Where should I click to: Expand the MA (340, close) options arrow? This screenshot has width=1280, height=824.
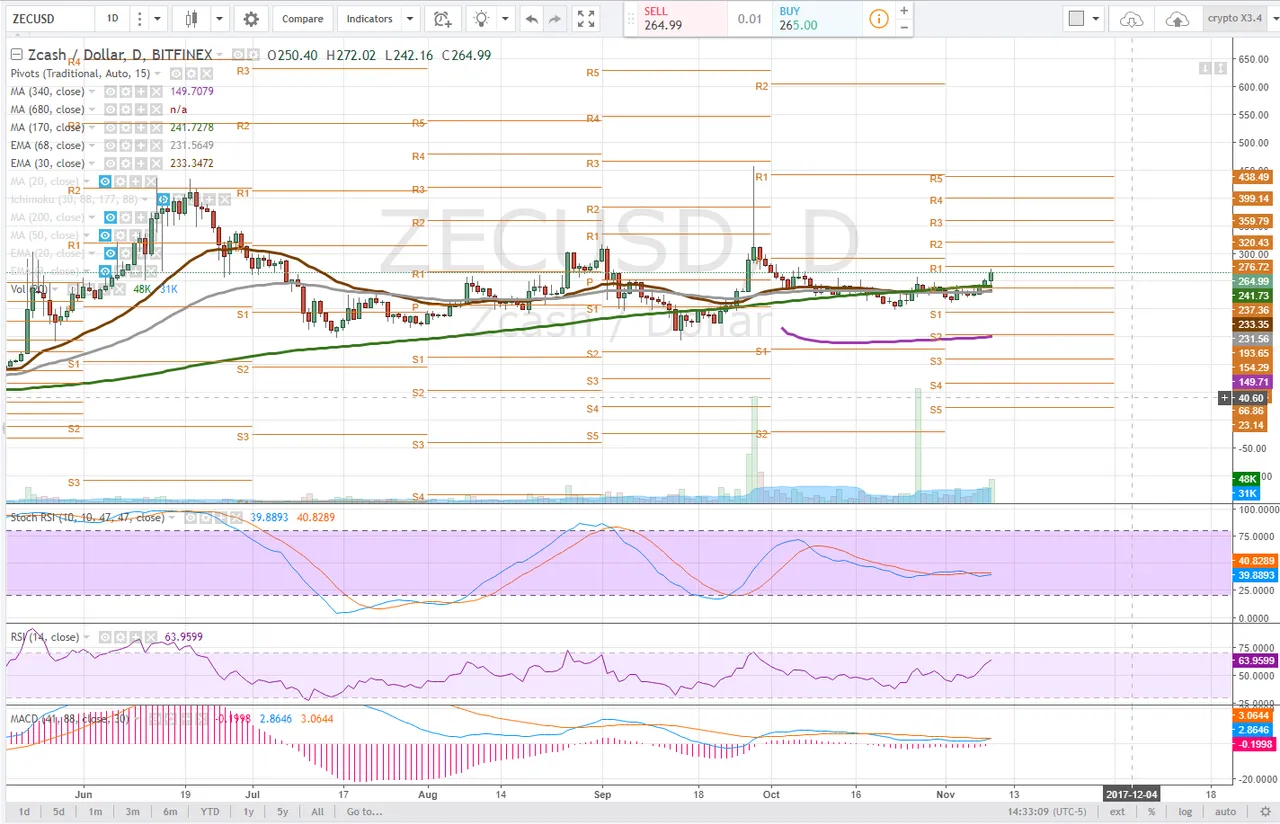pos(92,92)
